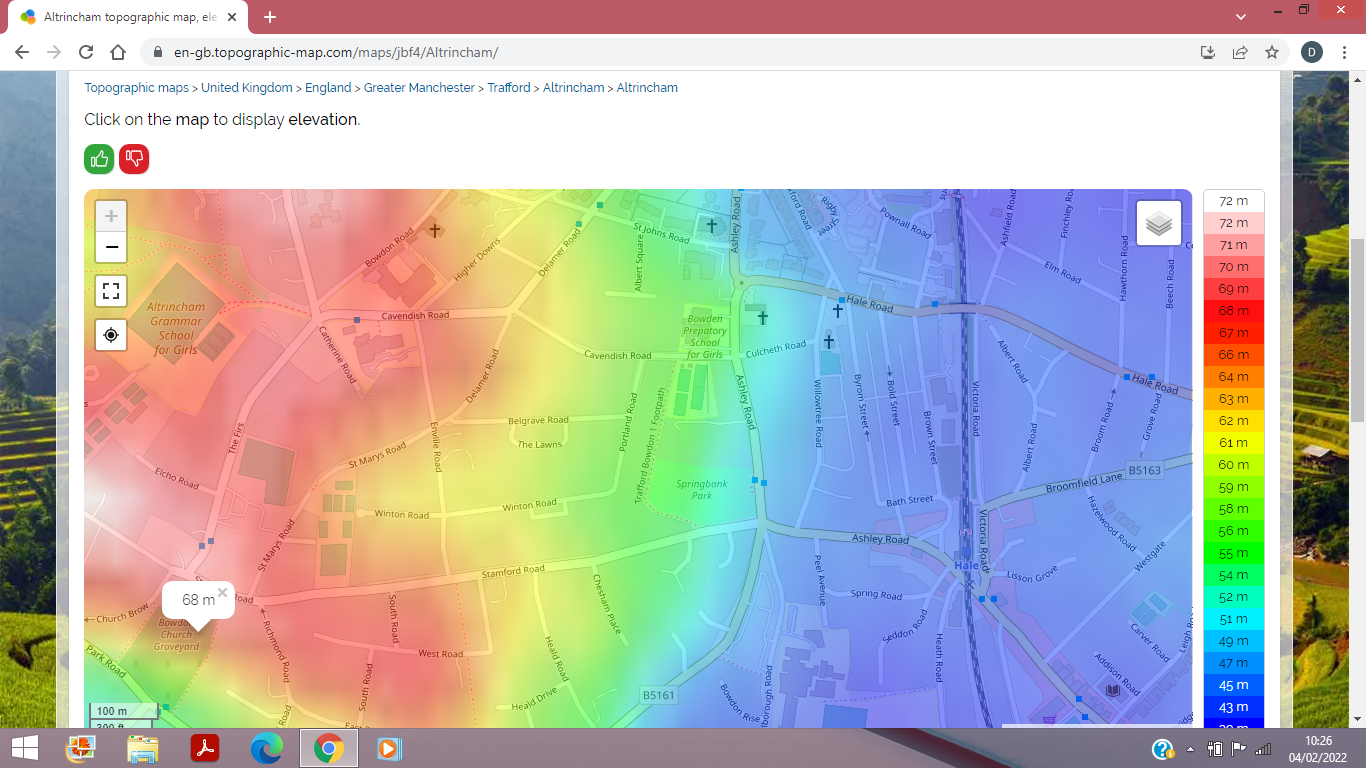Click the browser forward arrow
The image size is (1366, 768).
(x=54, y=52)
